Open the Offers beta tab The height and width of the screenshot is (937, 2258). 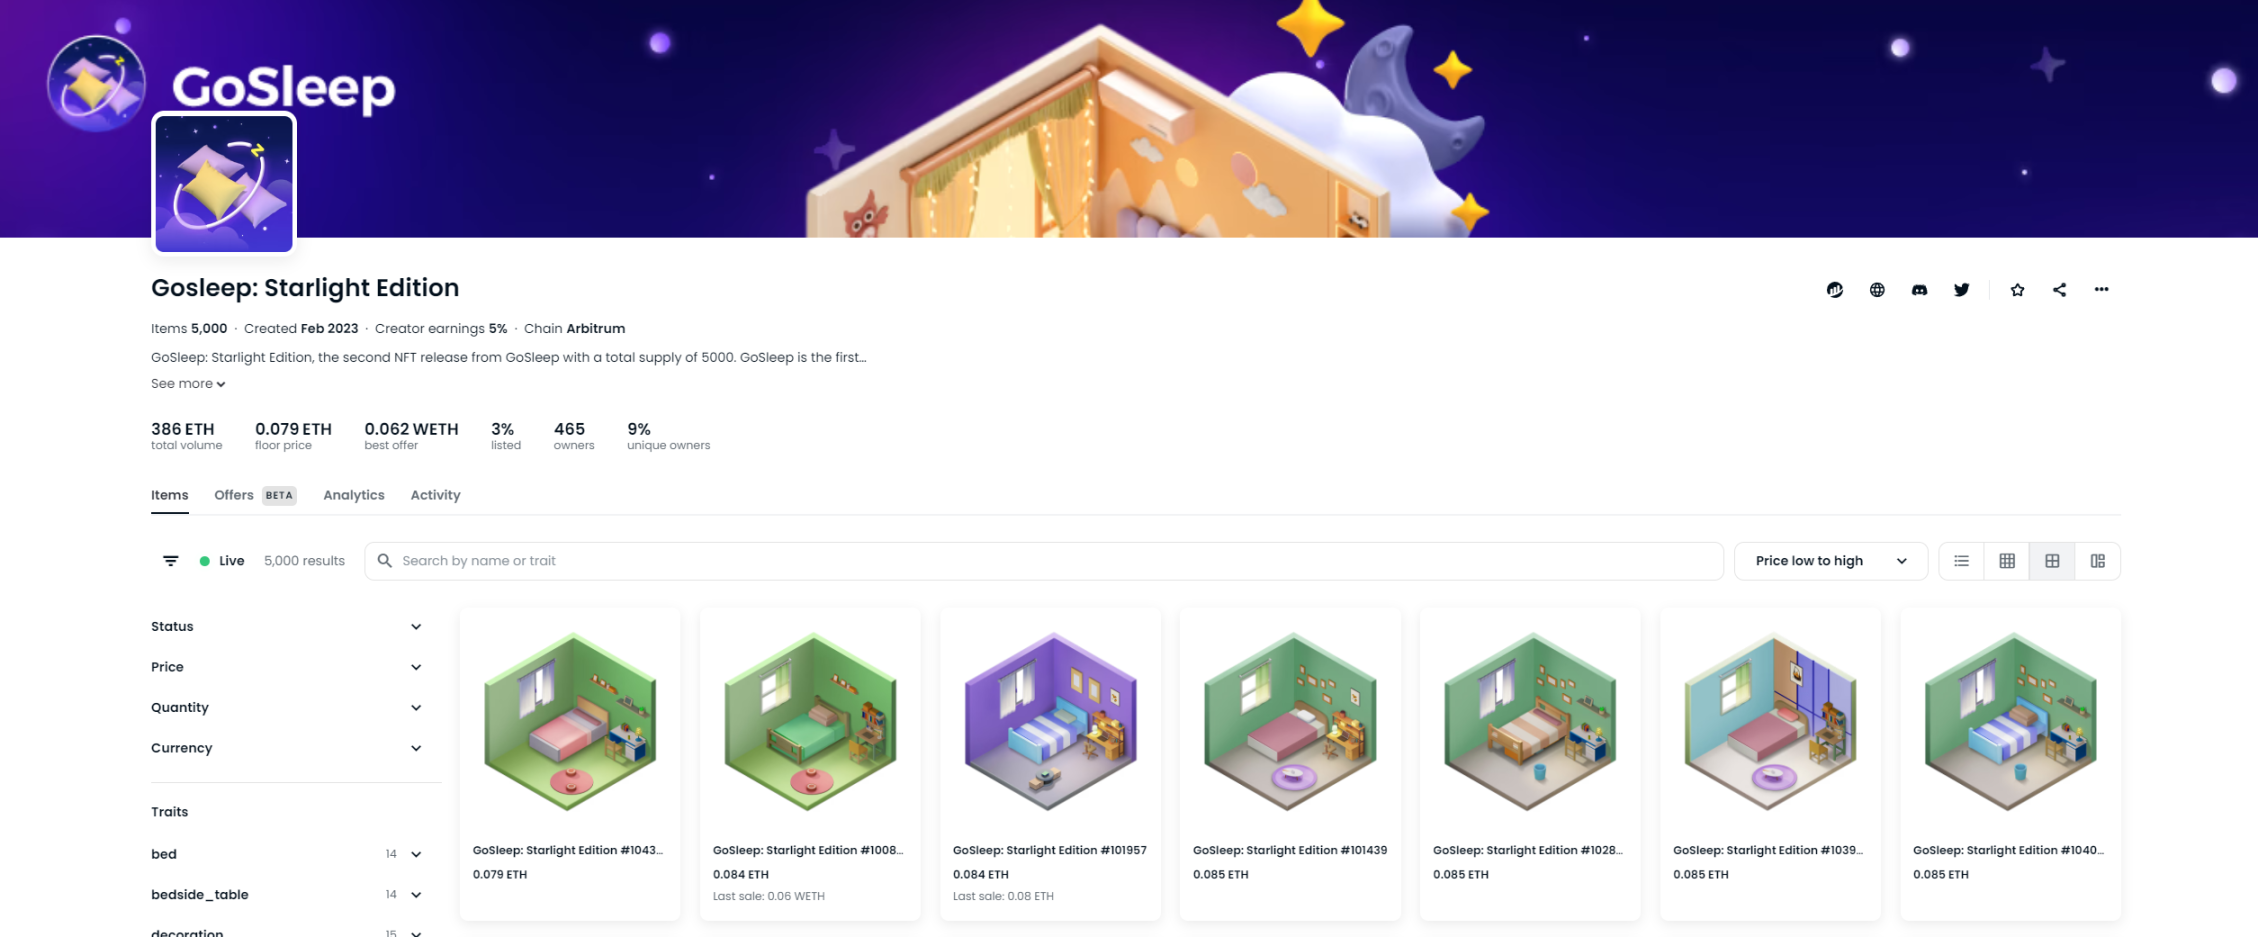(x=255, y=495)
